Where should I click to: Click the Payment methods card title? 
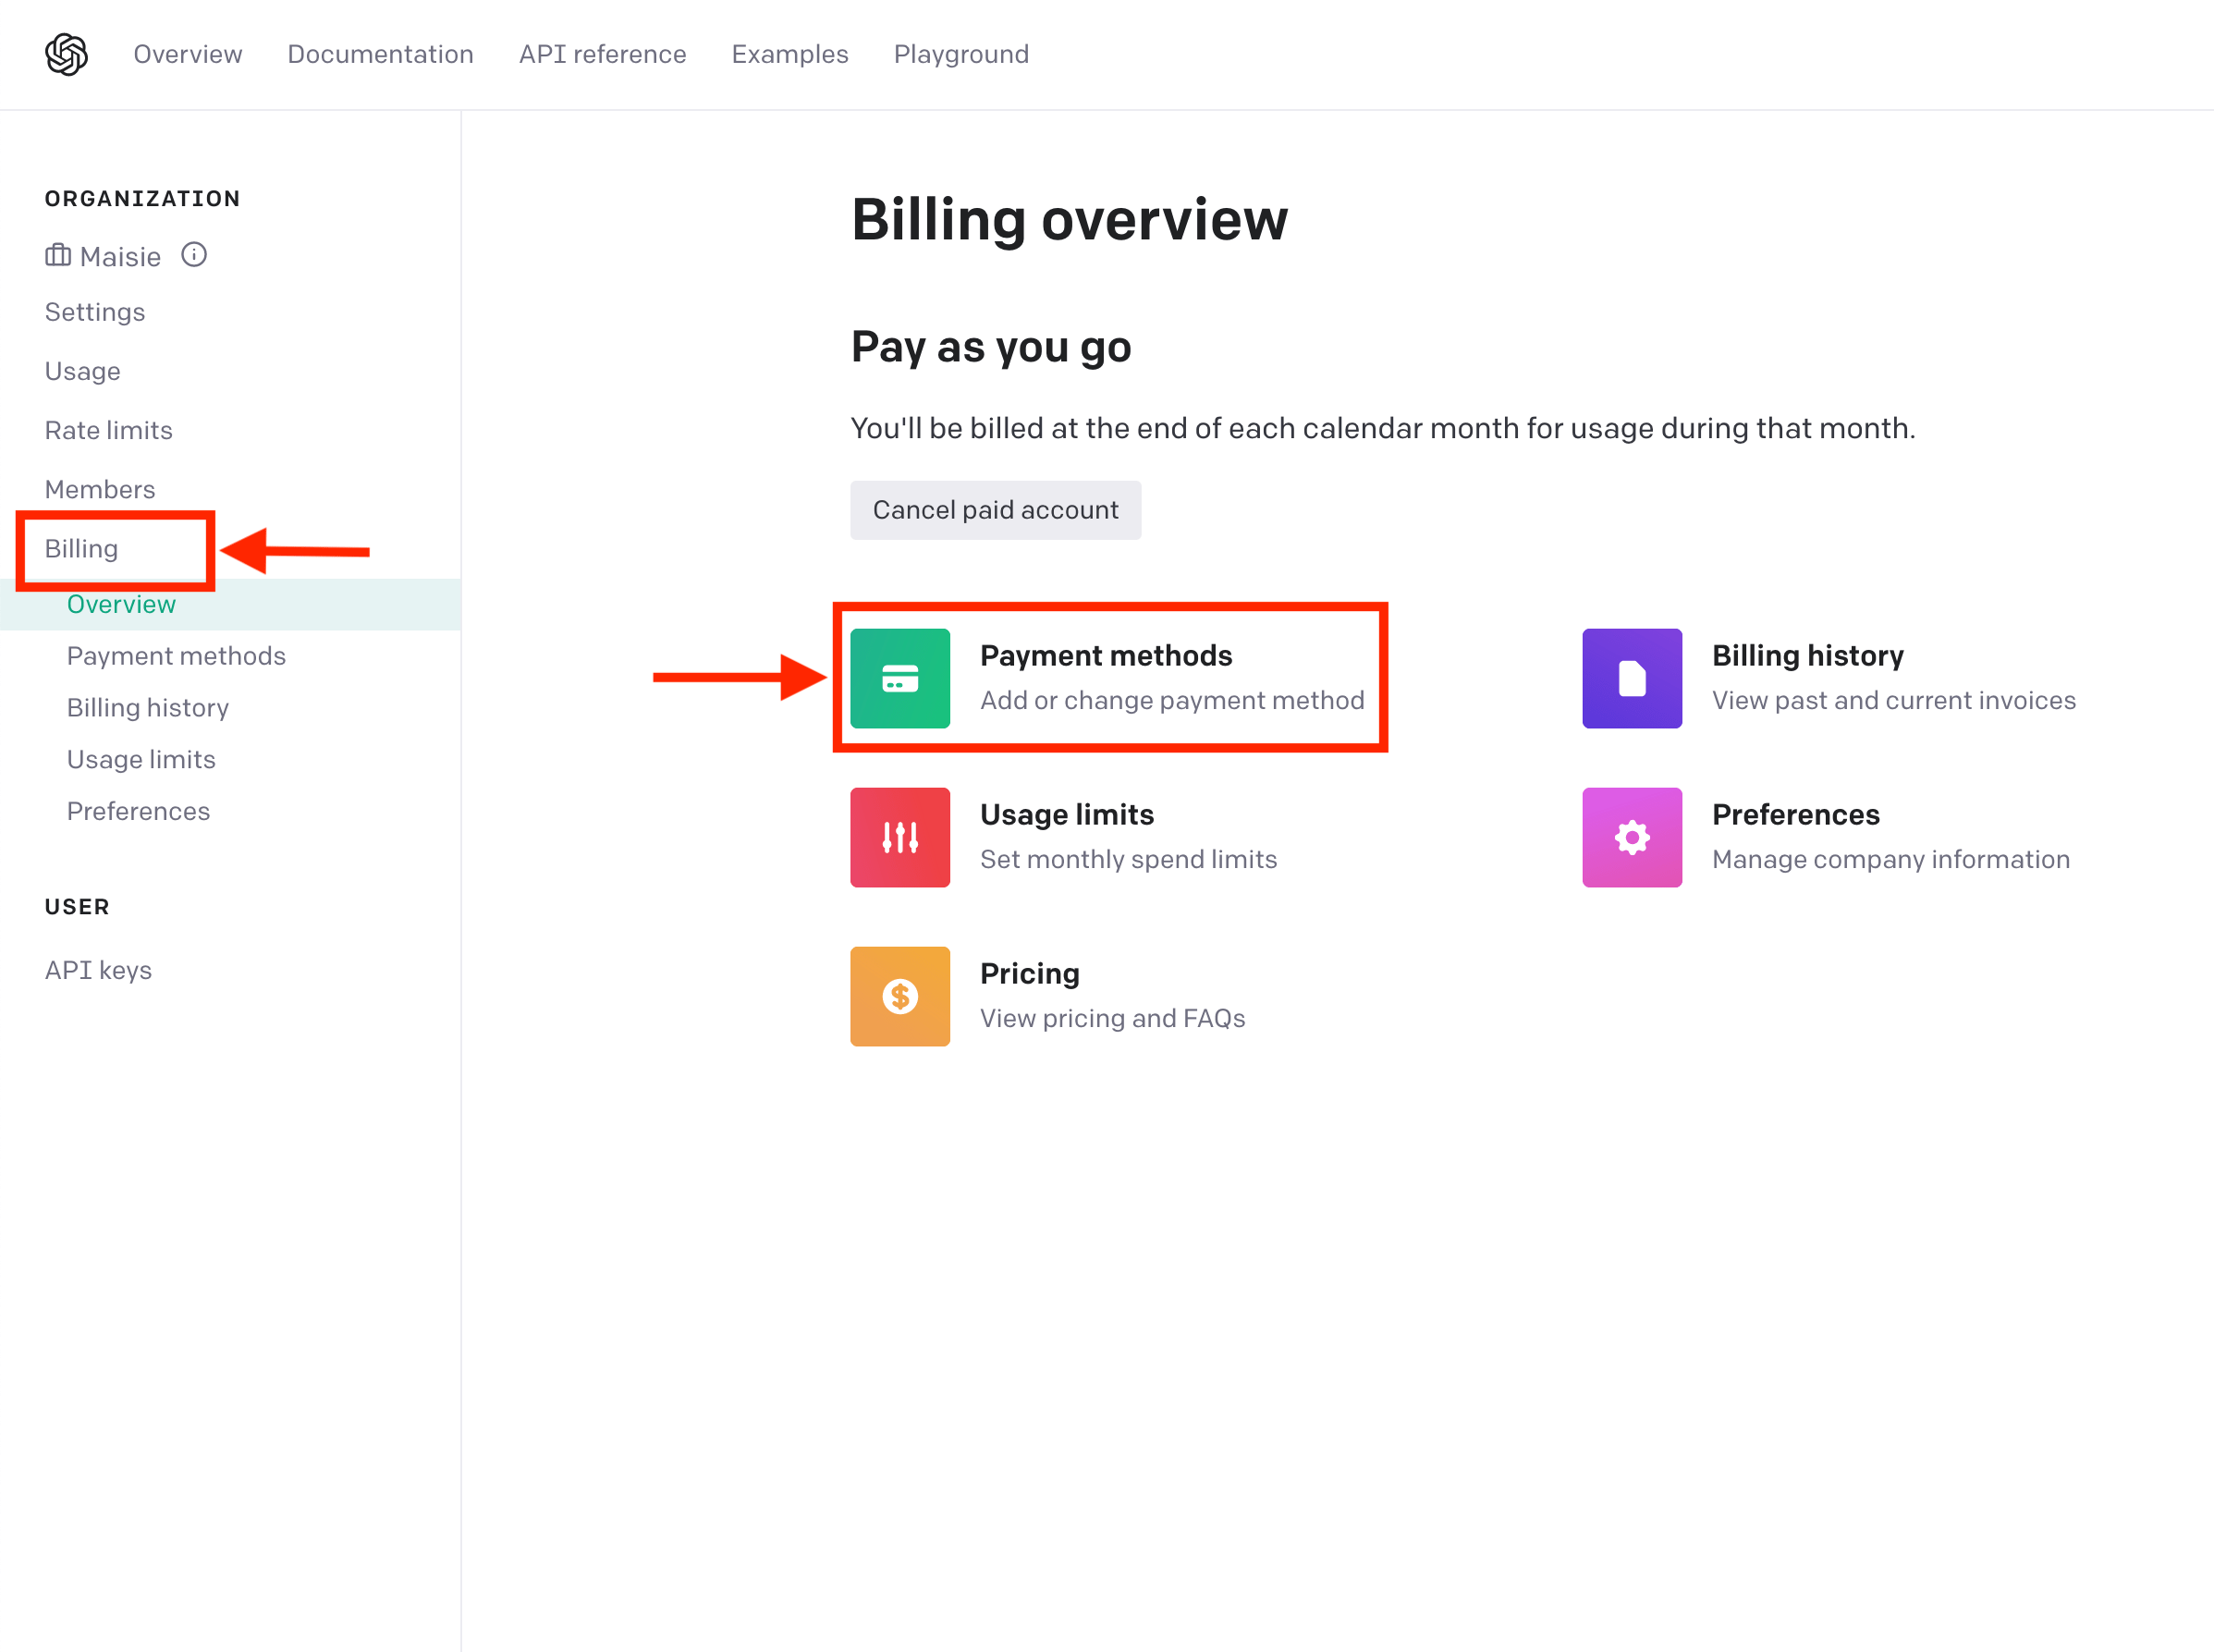[x=1106, y=656]
